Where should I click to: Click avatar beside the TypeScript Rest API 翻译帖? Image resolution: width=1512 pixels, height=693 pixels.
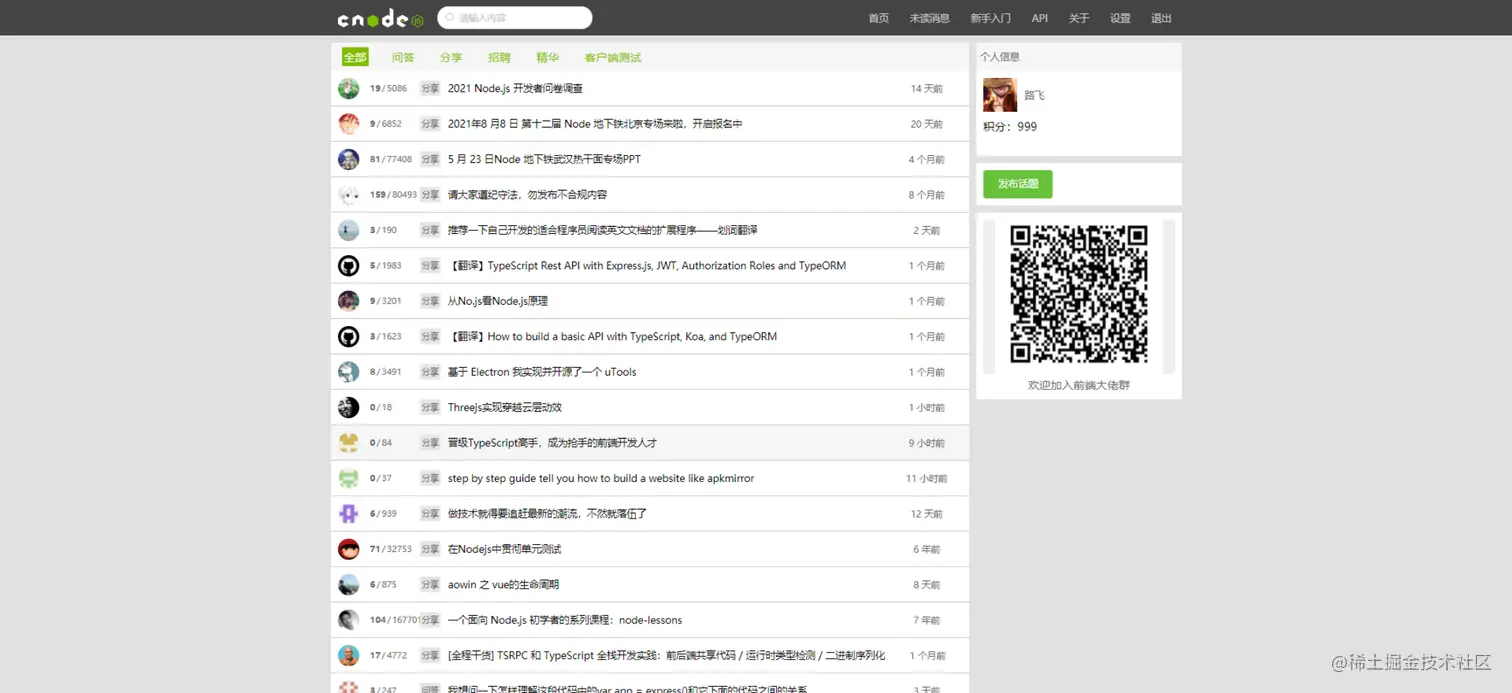pos(347,265)
